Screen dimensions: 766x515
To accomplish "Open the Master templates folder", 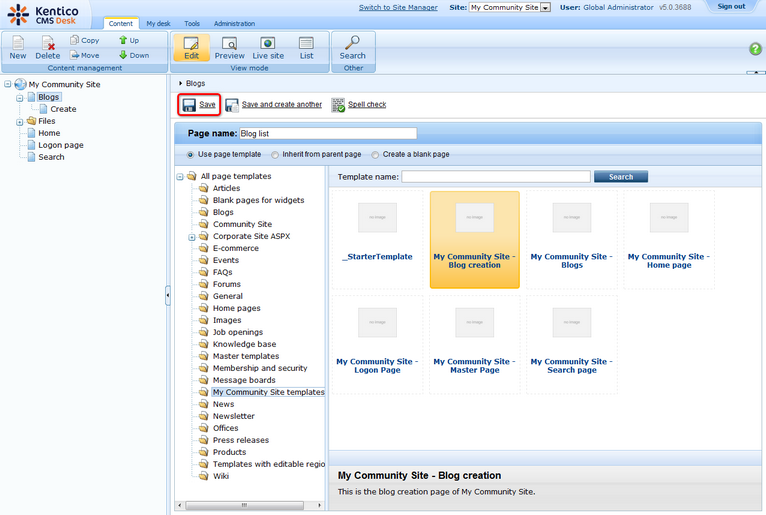I will click(246, 356).
